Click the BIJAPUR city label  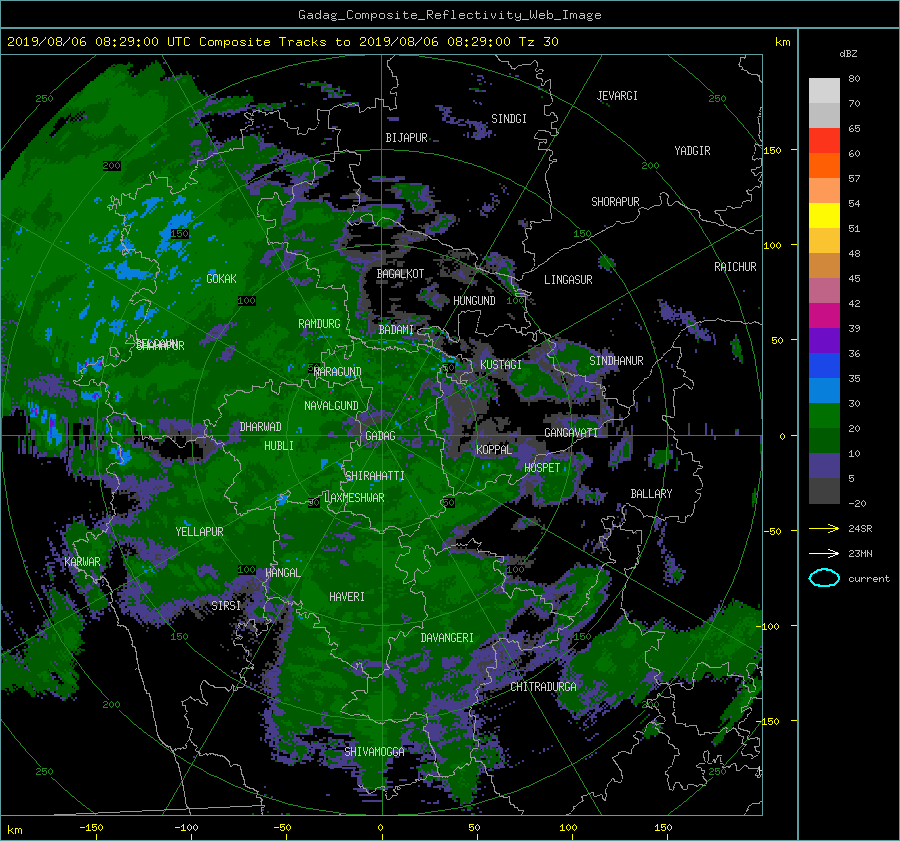[406, 138]
